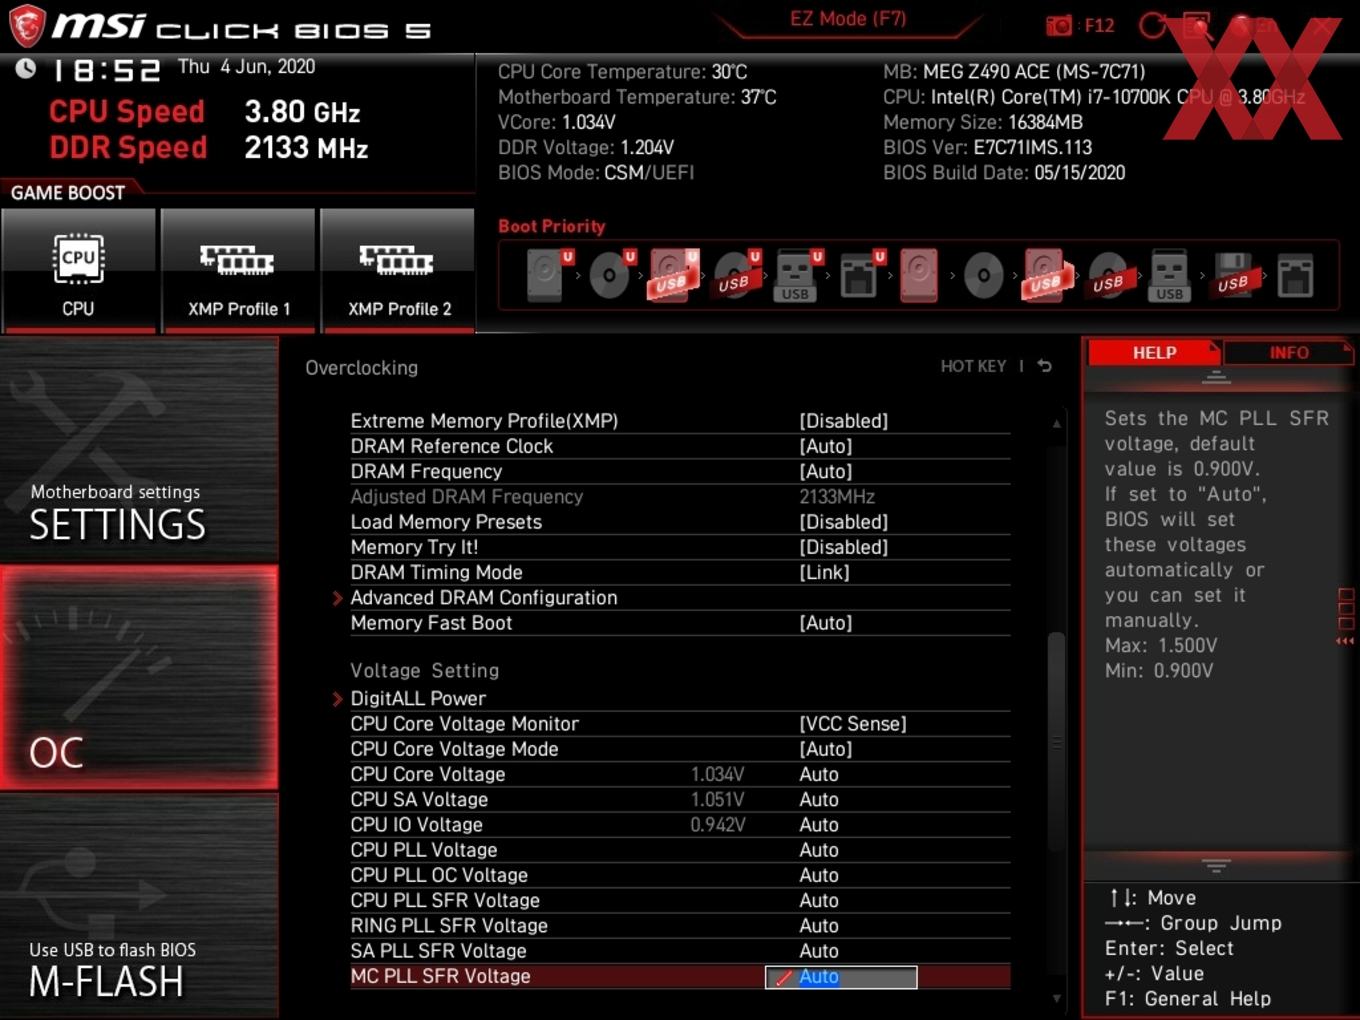Click the clock icon beside 18:52
The image size is (1360, 1020).
tap(26, 68)
